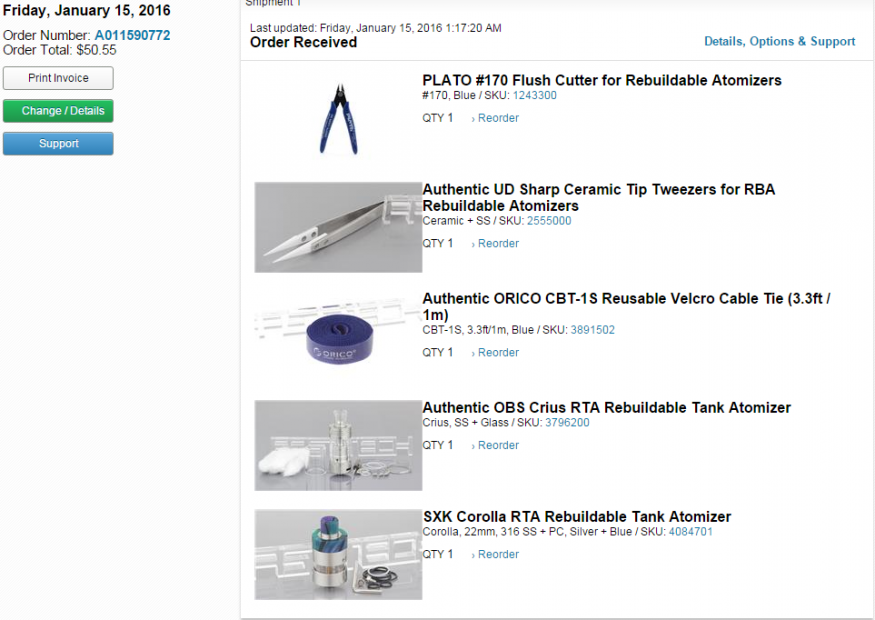Reorder the OBS Crius RTA atomizer

(495, 445)
